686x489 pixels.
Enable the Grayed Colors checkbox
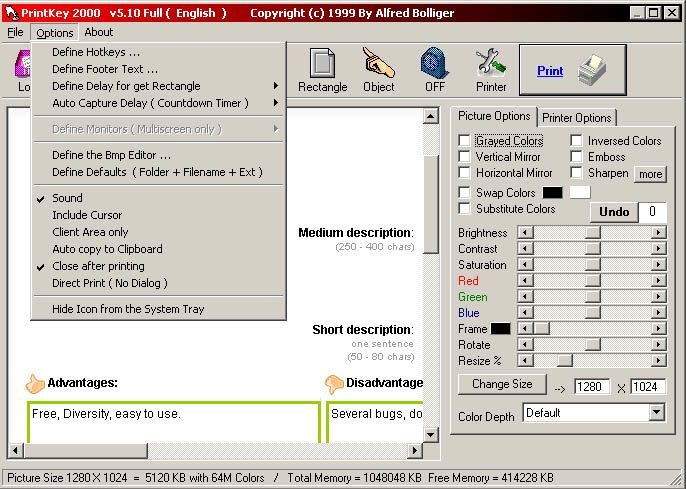[464, 141]
